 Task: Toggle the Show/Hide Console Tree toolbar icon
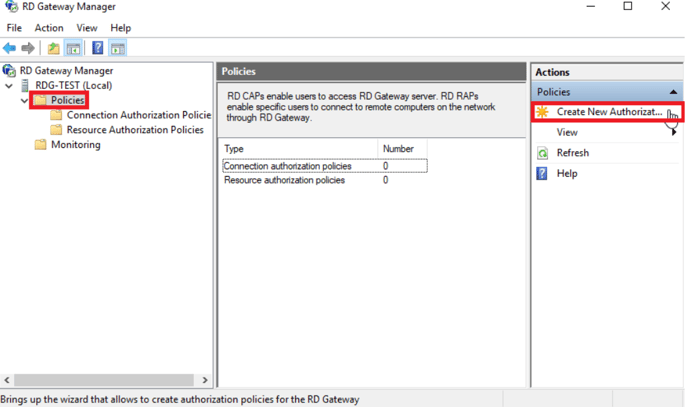(73, 48)
